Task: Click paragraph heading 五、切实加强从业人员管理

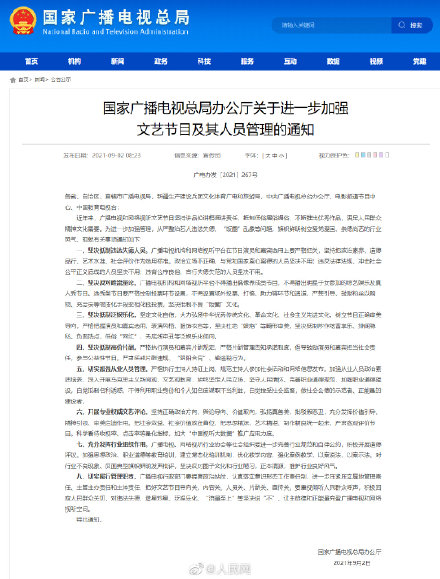Action: (x=112, y=369)
